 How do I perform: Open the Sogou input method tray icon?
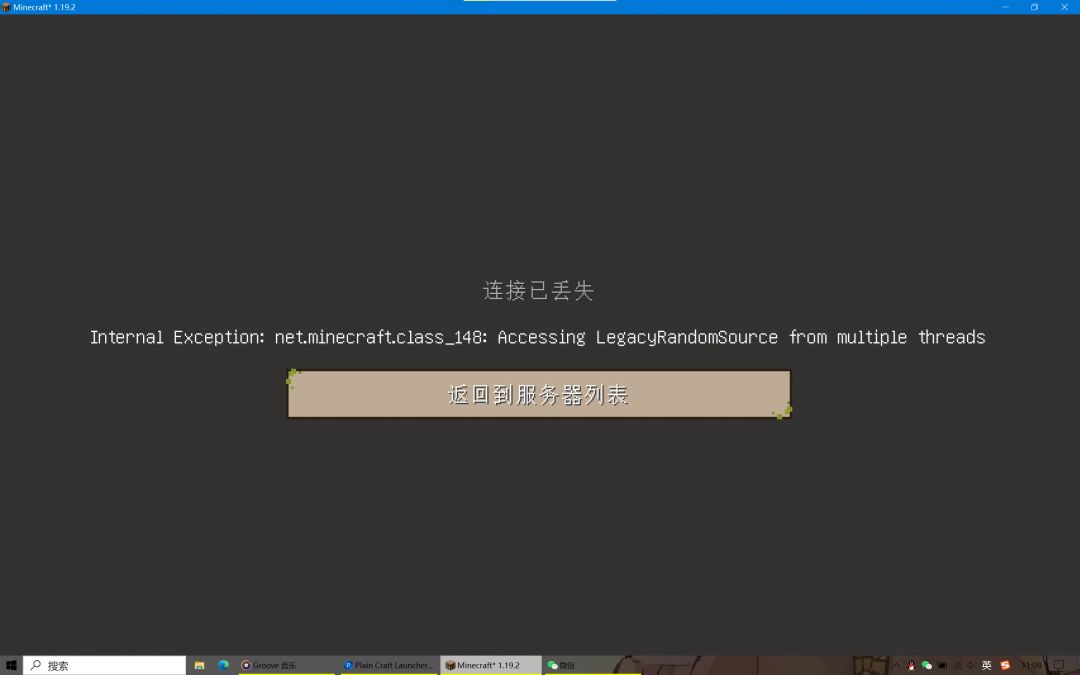tap(1005, 665)
